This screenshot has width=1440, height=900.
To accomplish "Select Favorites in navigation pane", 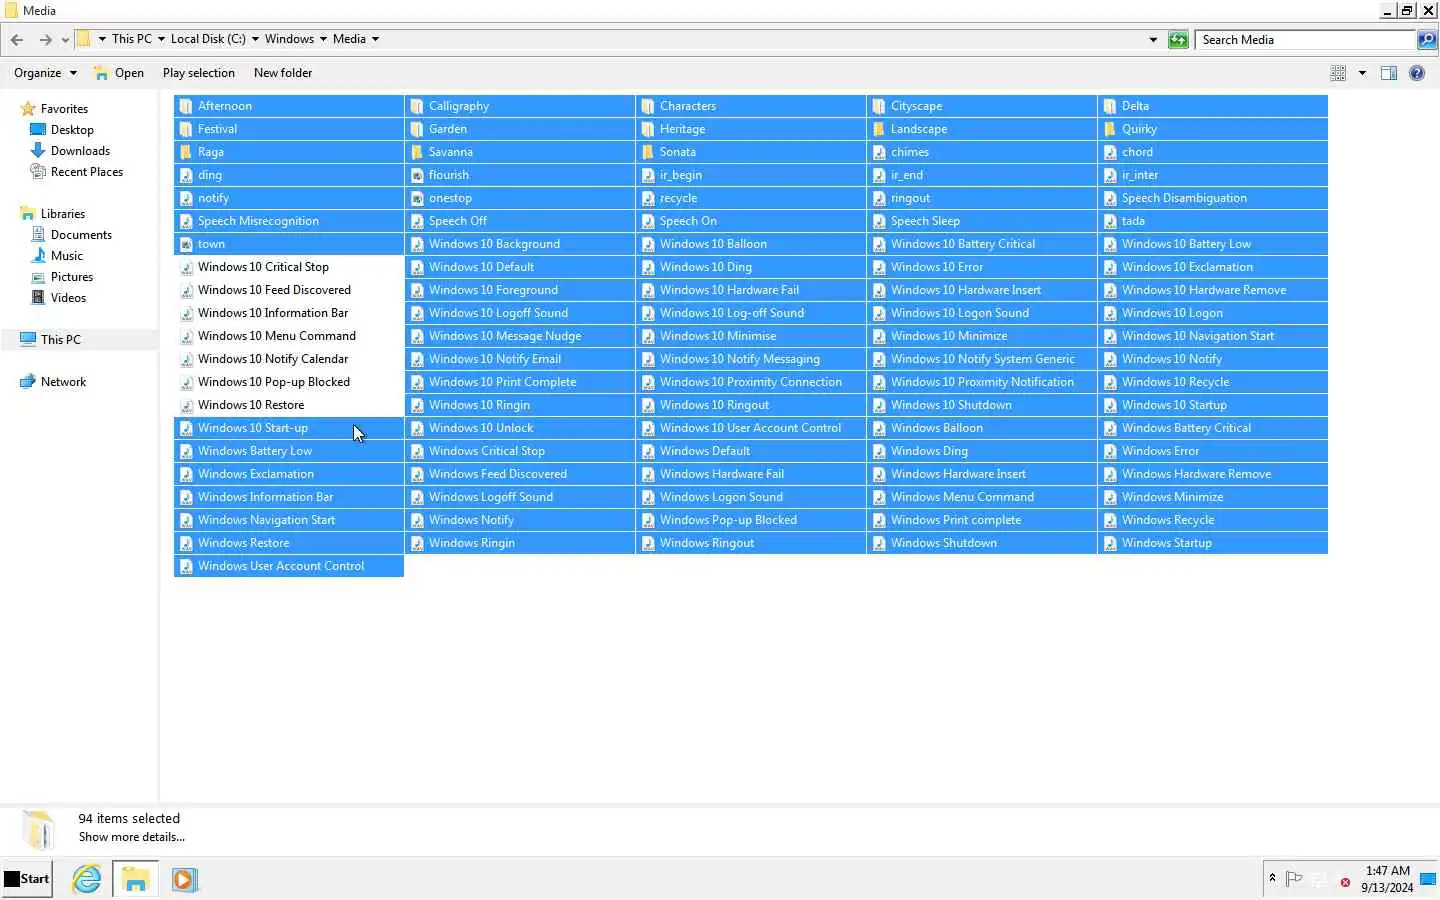I will point(64,109).
